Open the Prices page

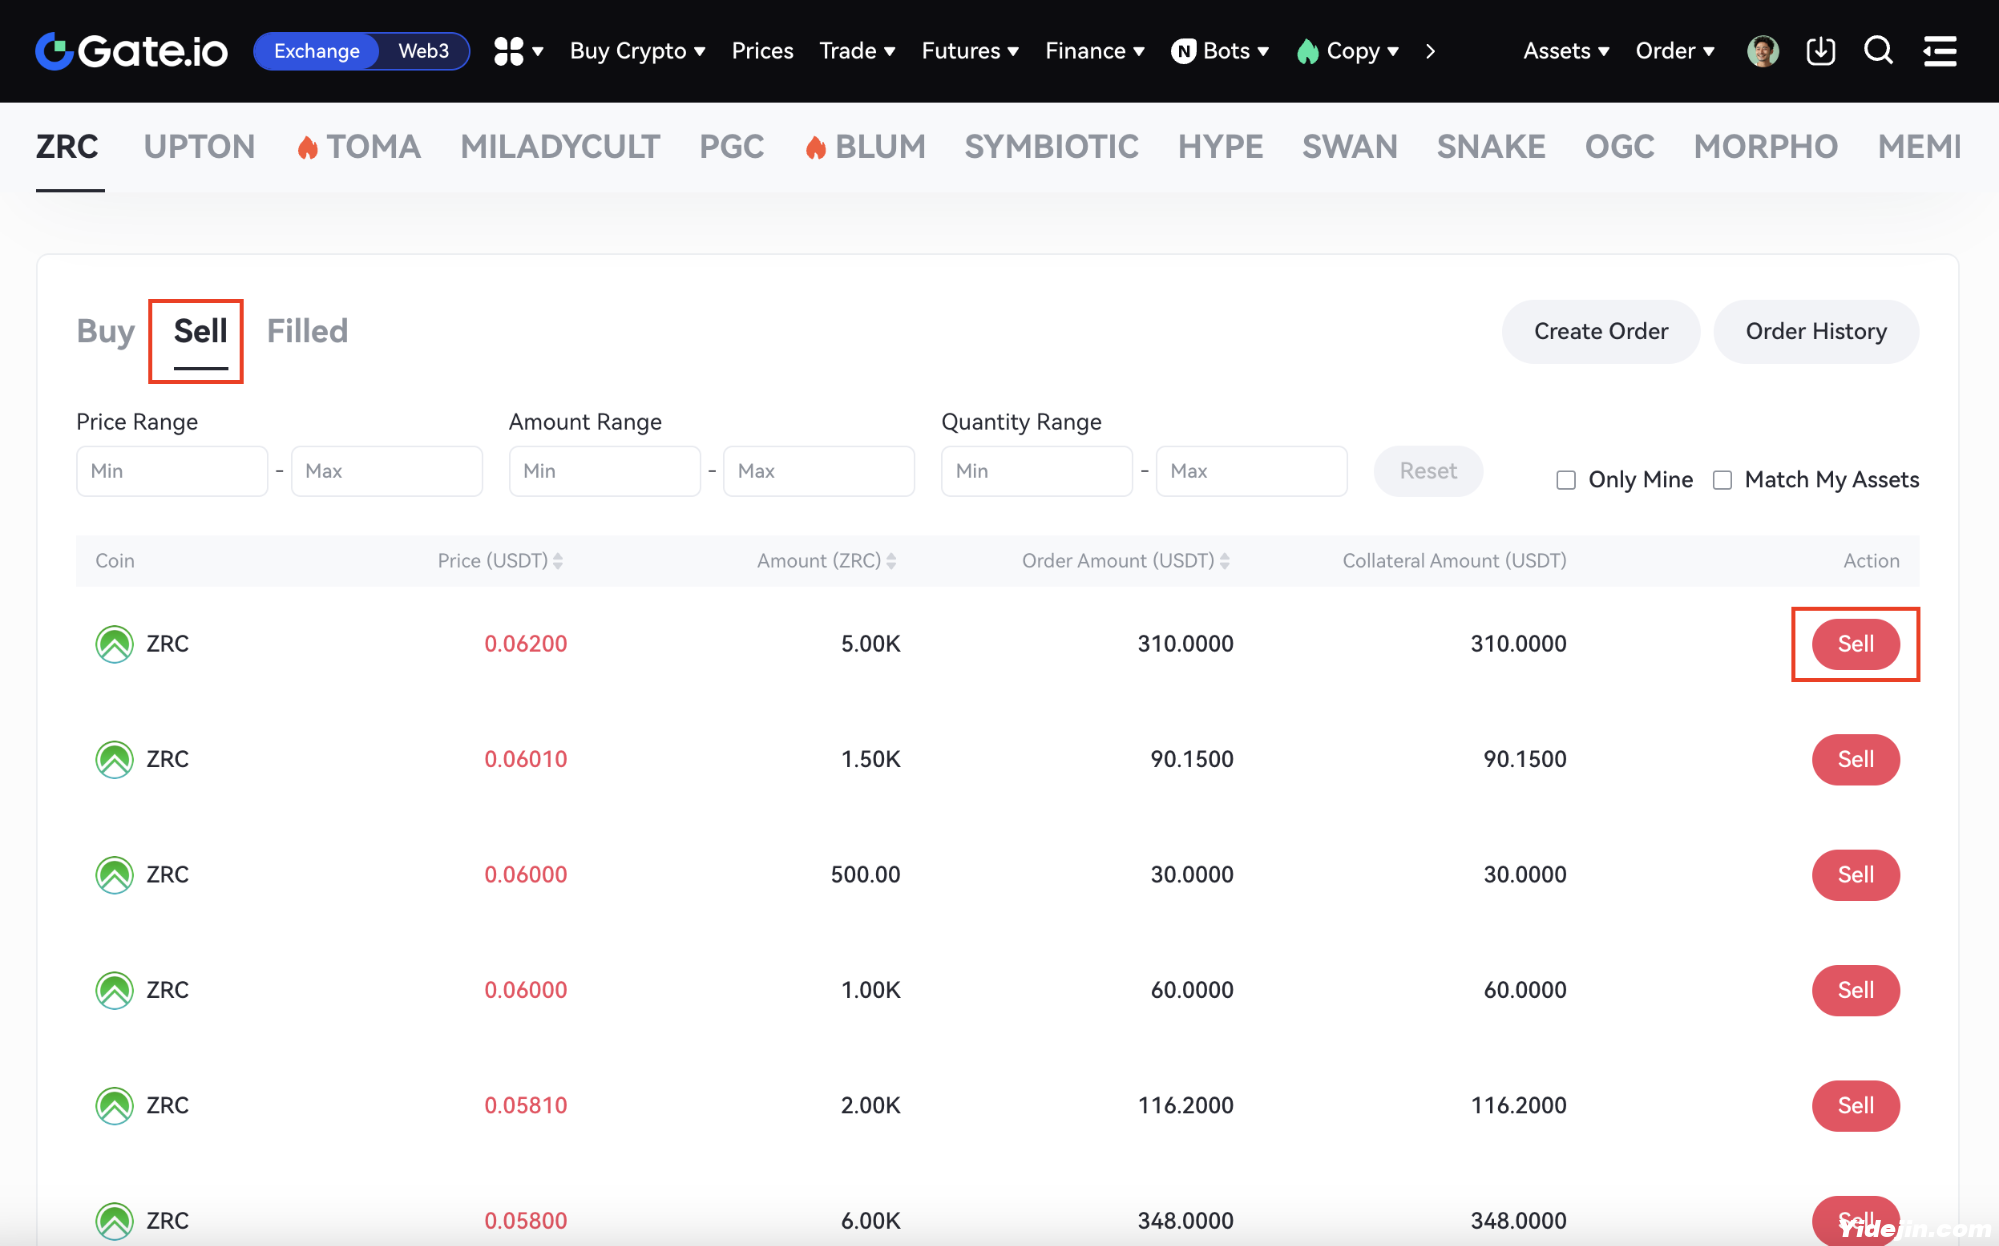(762, 51)
